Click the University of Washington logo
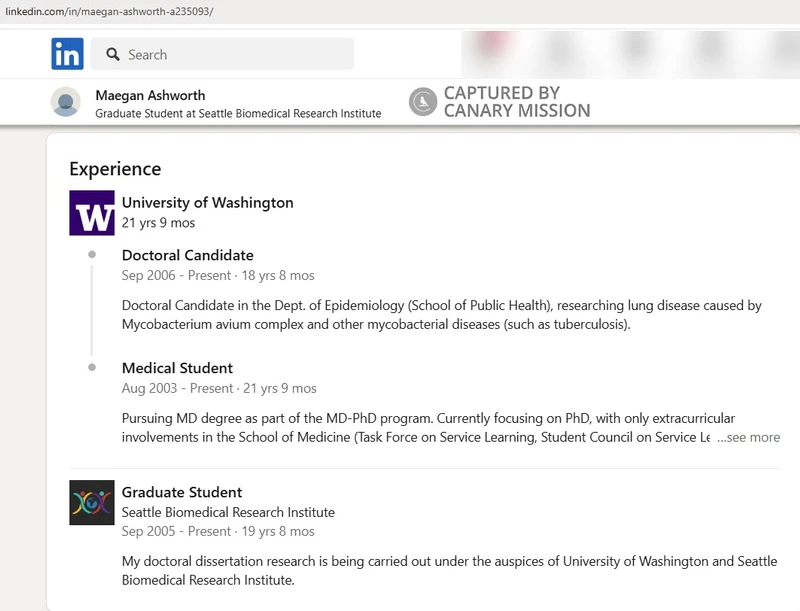This screenshot has height=611, width=800. [x=92, y=213]
